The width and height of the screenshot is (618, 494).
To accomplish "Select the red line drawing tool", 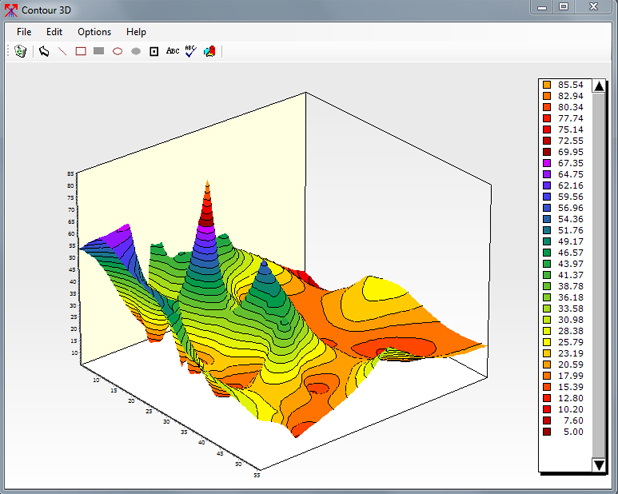I will 62,51.
